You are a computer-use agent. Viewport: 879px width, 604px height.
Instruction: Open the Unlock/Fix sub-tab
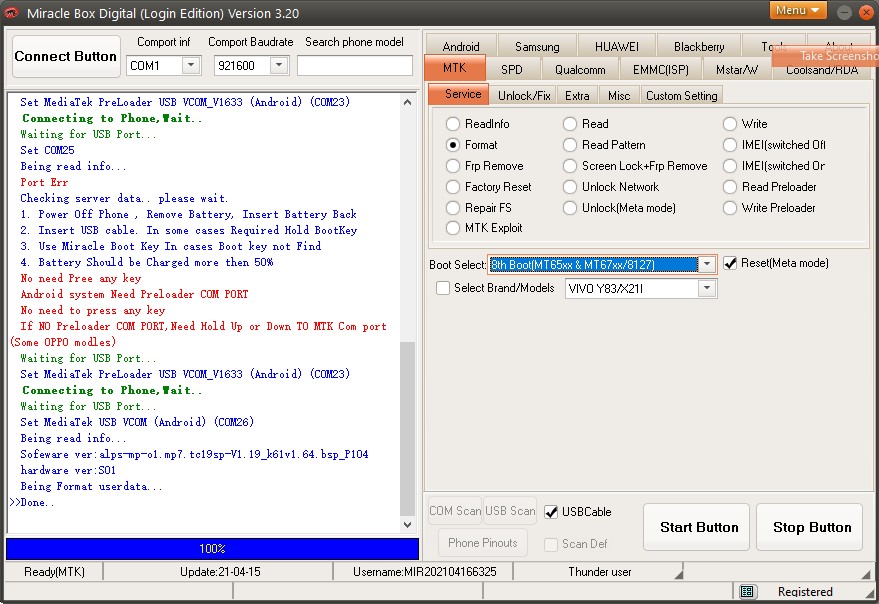(x=524, y=95)
